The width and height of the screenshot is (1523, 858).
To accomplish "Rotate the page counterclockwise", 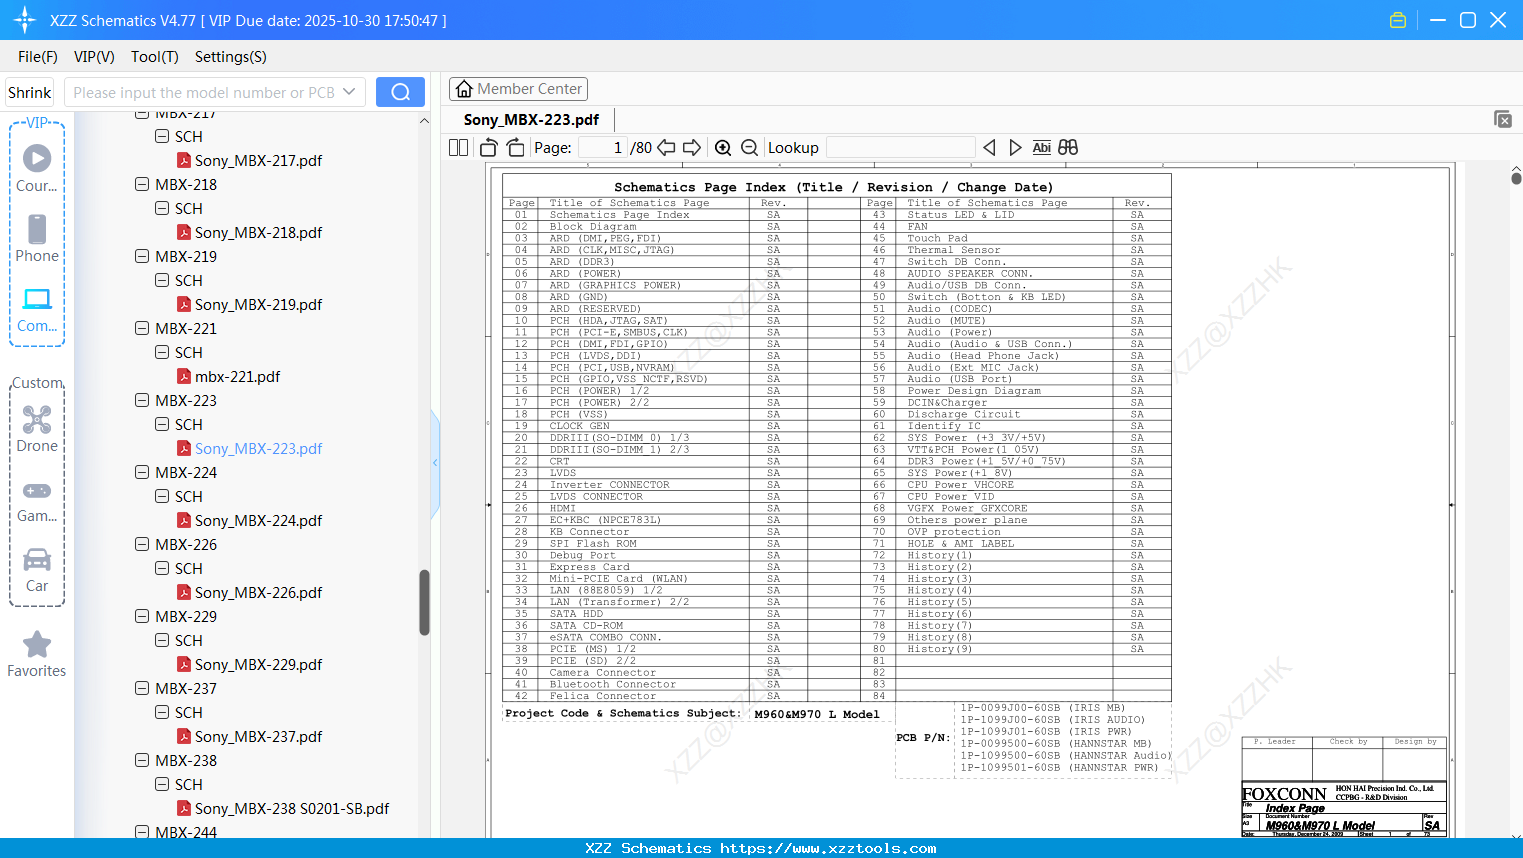I will pyautogui.click(x=489, y=148).
